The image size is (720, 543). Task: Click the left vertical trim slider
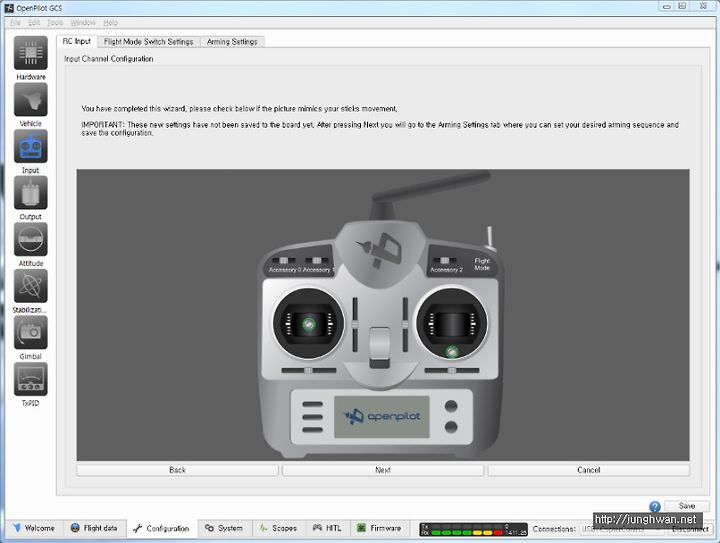(x=355, y=325)
